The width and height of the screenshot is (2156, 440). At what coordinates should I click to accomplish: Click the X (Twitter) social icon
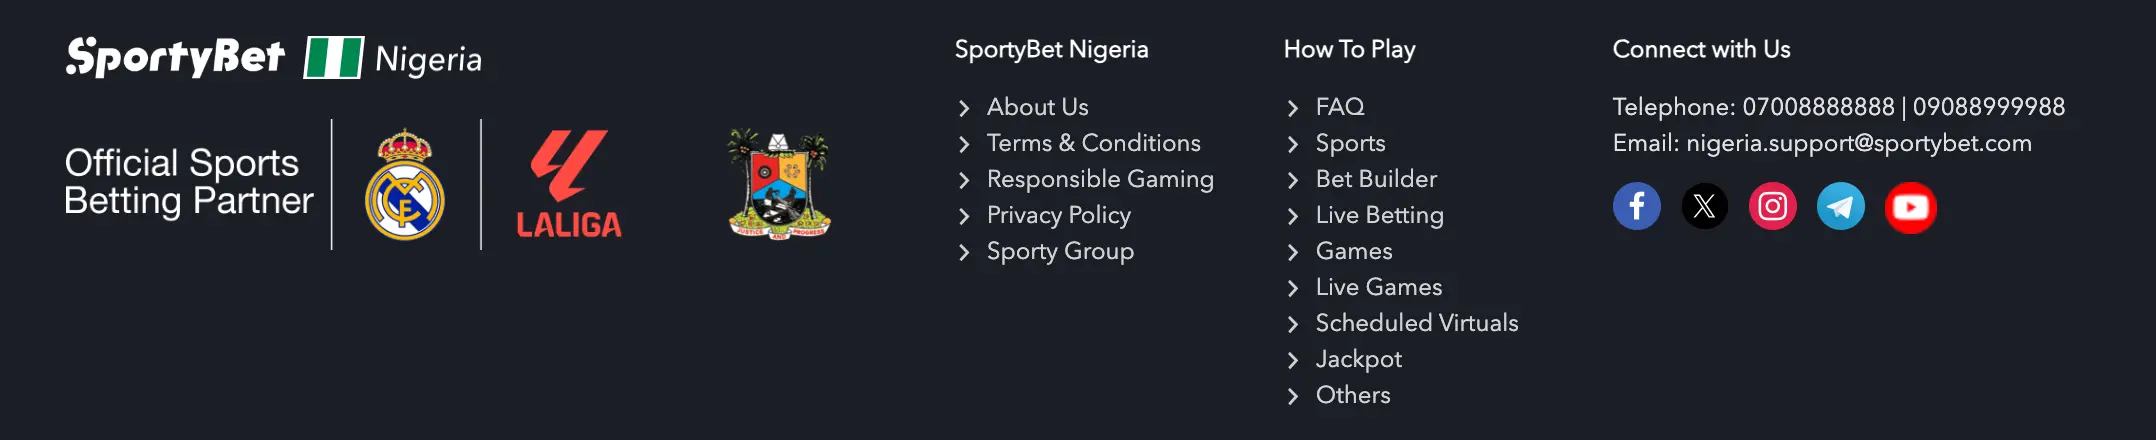[x=1704, y=207]
